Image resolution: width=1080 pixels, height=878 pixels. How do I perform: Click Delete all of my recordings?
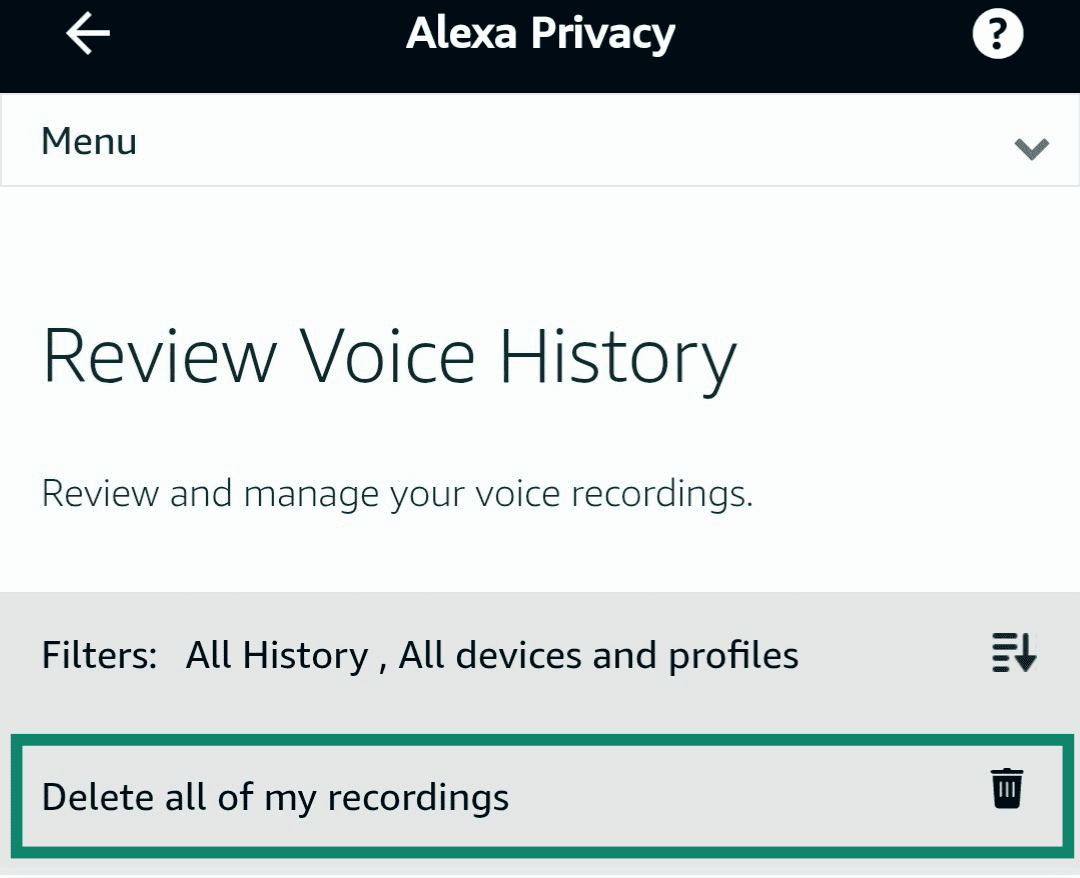point(275,797)
